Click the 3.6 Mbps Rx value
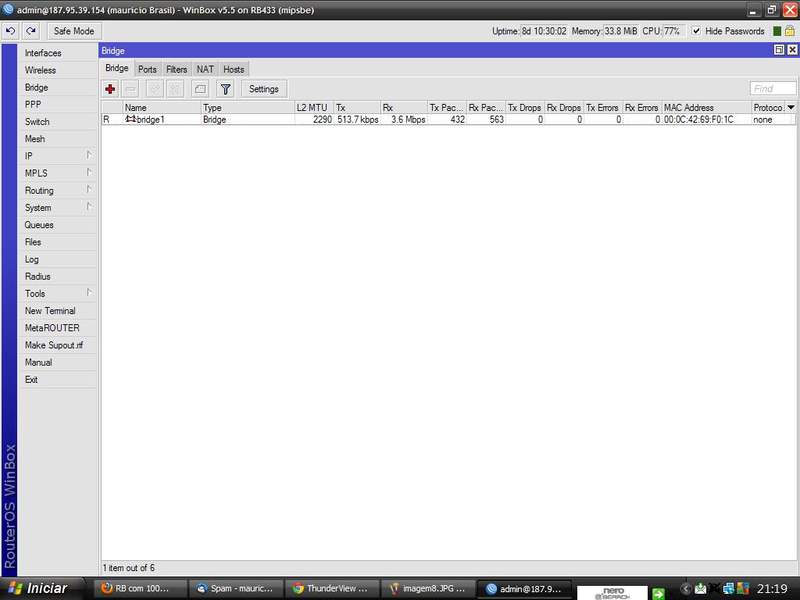The image size is (800, 600). [x=408, y=119]
